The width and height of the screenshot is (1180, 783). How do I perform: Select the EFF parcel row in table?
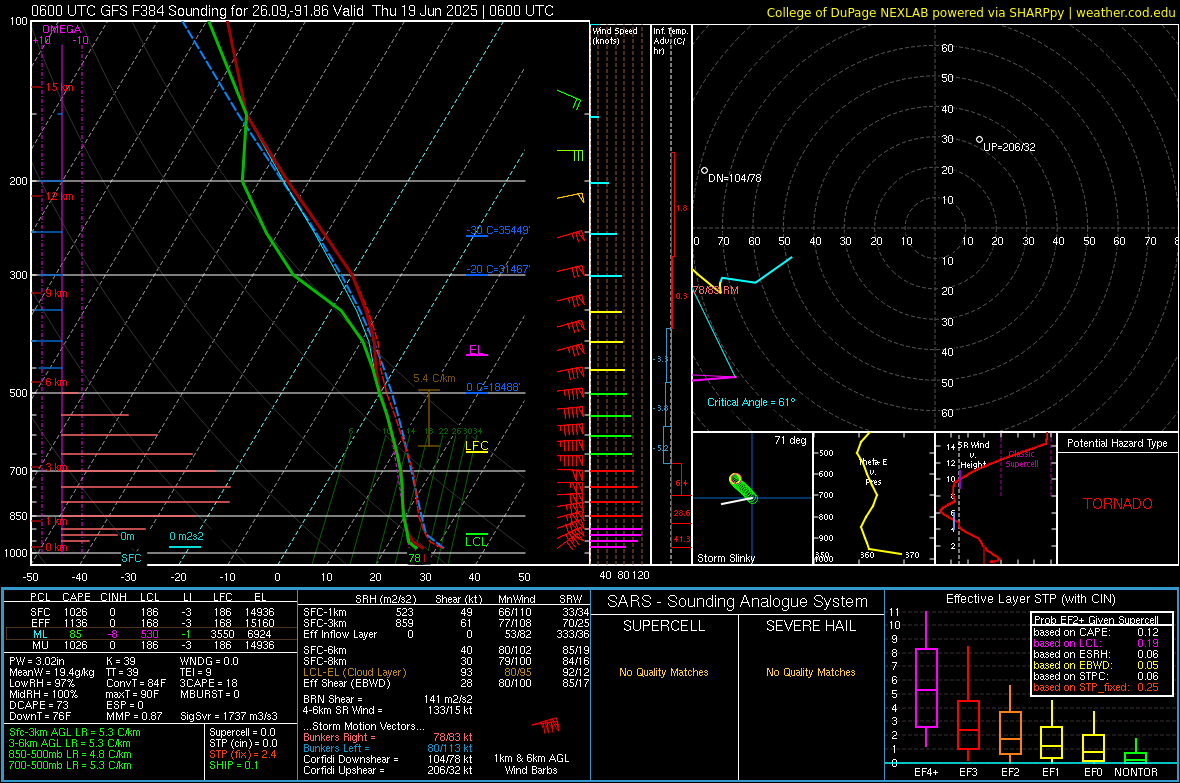tap(151, 623)
